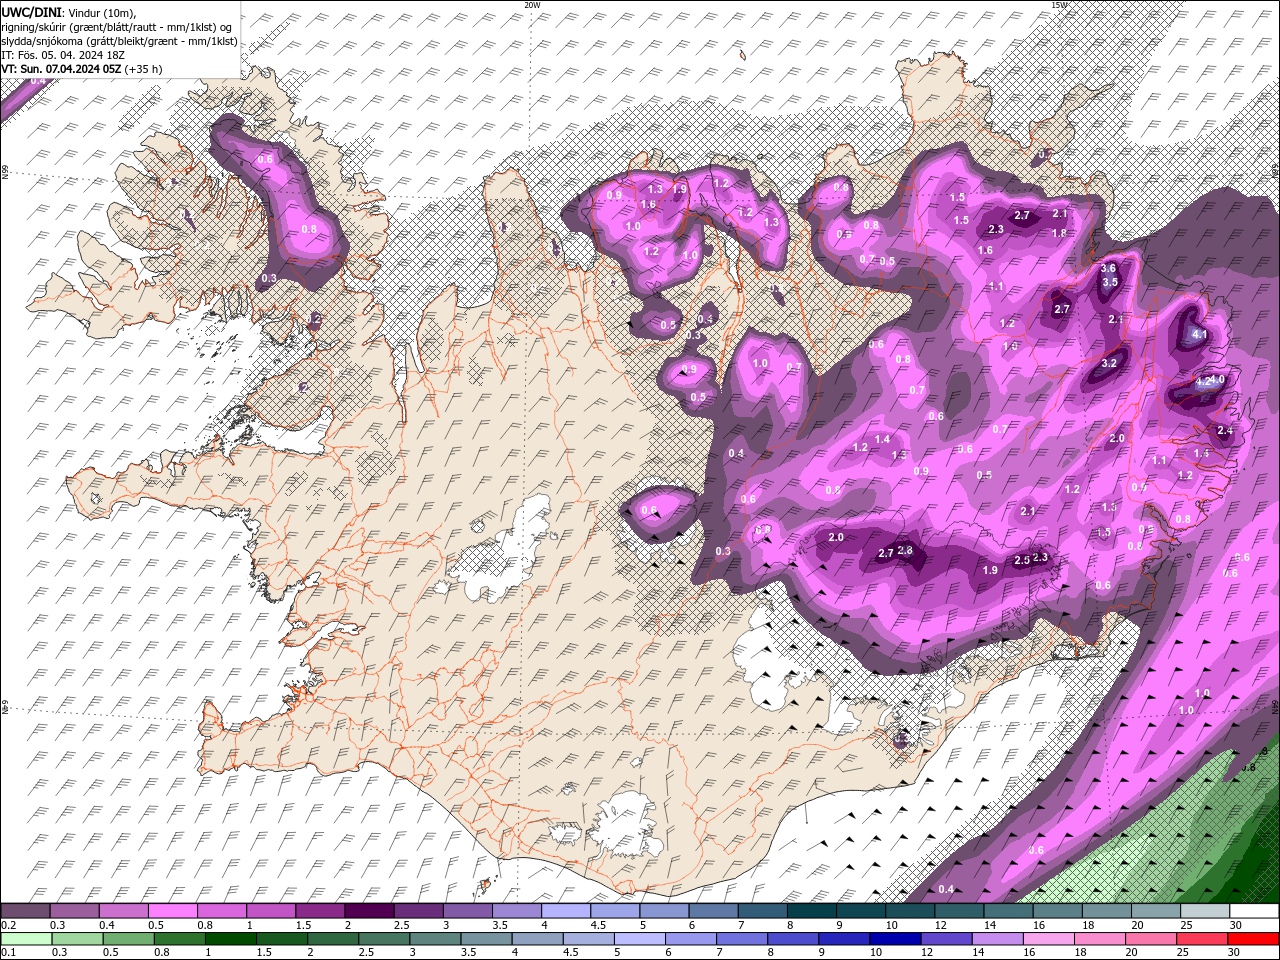1280x960 pixels.
Task: Click the 2.4 snowfall value on the map
Action: pyautogui.click(x=1225, y=430)
